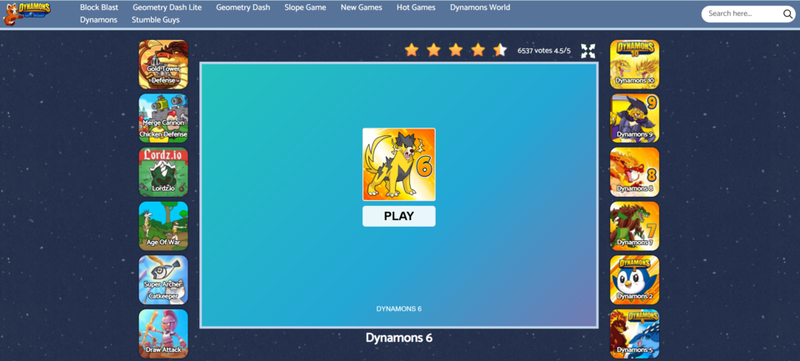
Task: Rate the game three stars
Action: (x=456, y=50)
